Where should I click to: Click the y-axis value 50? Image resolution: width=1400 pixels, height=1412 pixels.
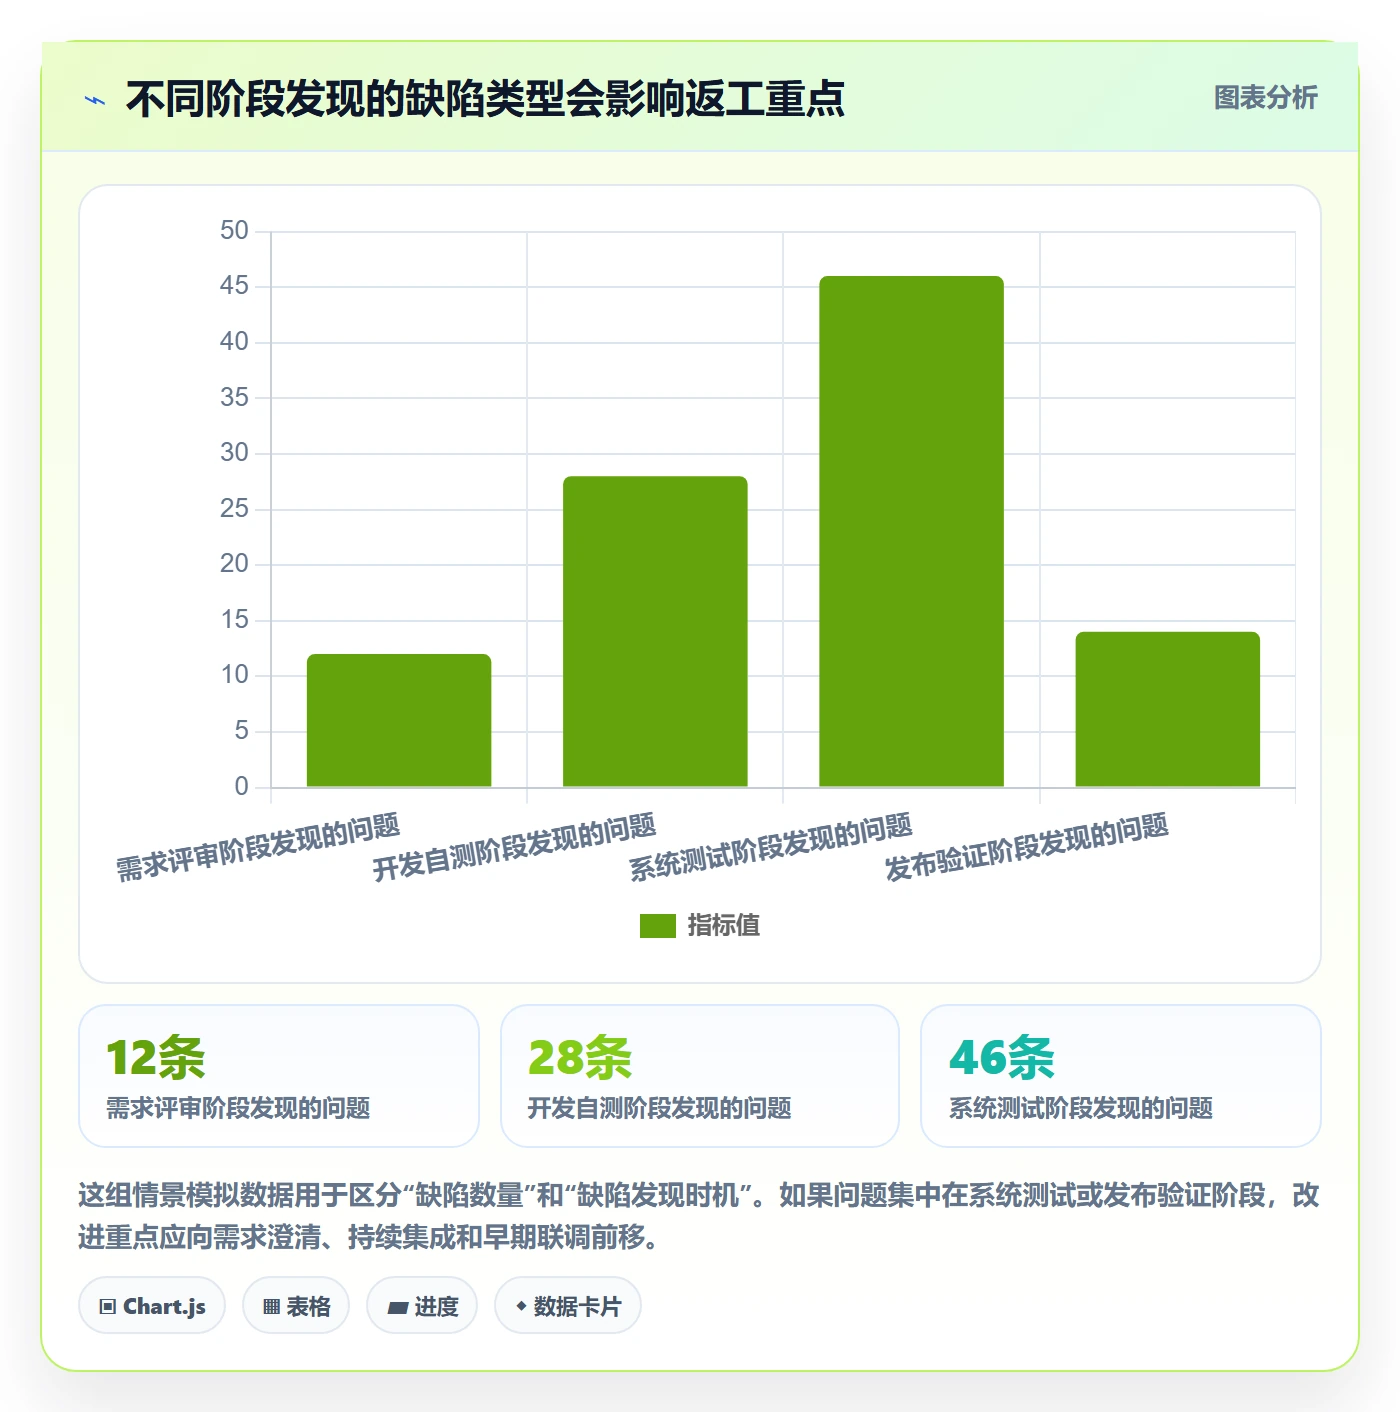pyautogui.click(x=234, y=231)
